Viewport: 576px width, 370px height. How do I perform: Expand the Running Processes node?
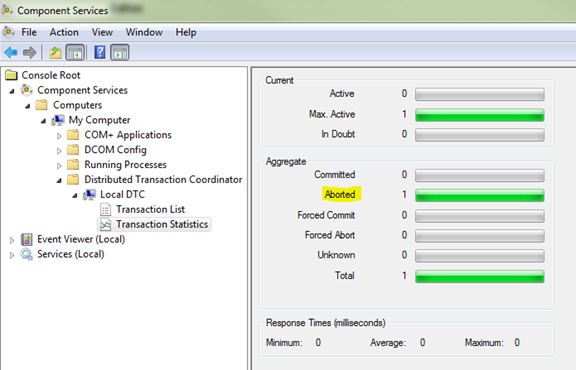pyautogui.click(x=59, y=165)
